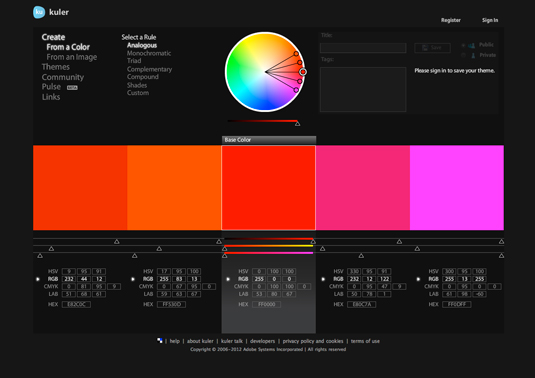Click the HEX field showing FF0000

[266, 304]
